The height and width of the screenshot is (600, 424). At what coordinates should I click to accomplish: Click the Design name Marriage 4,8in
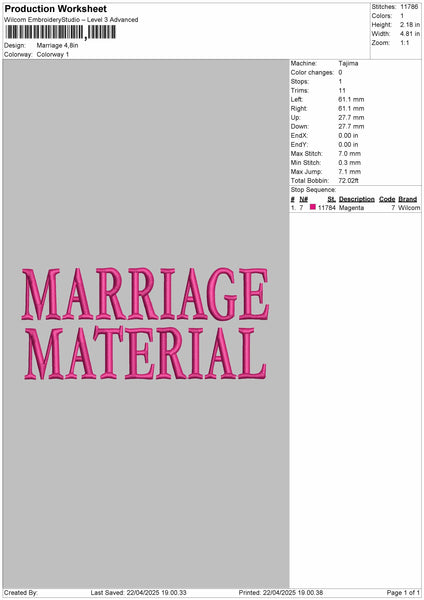pos(57,46)
